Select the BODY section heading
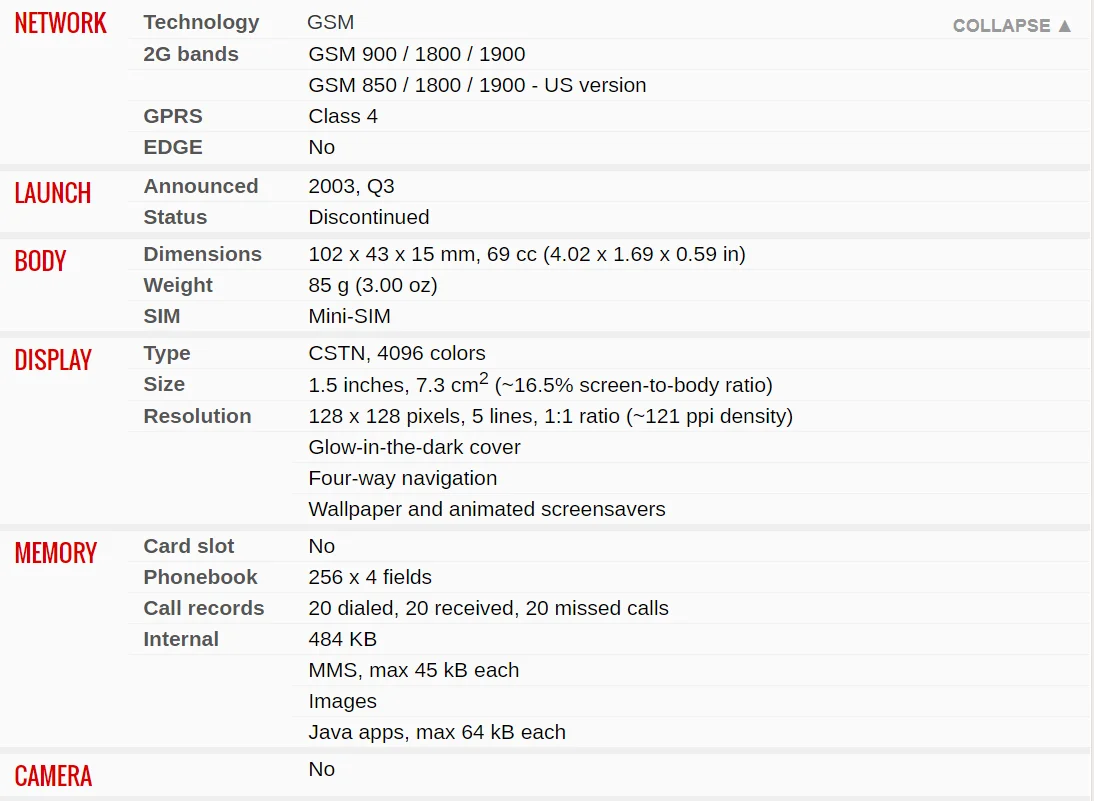The image size is (1094, 801). pos(40,261)
